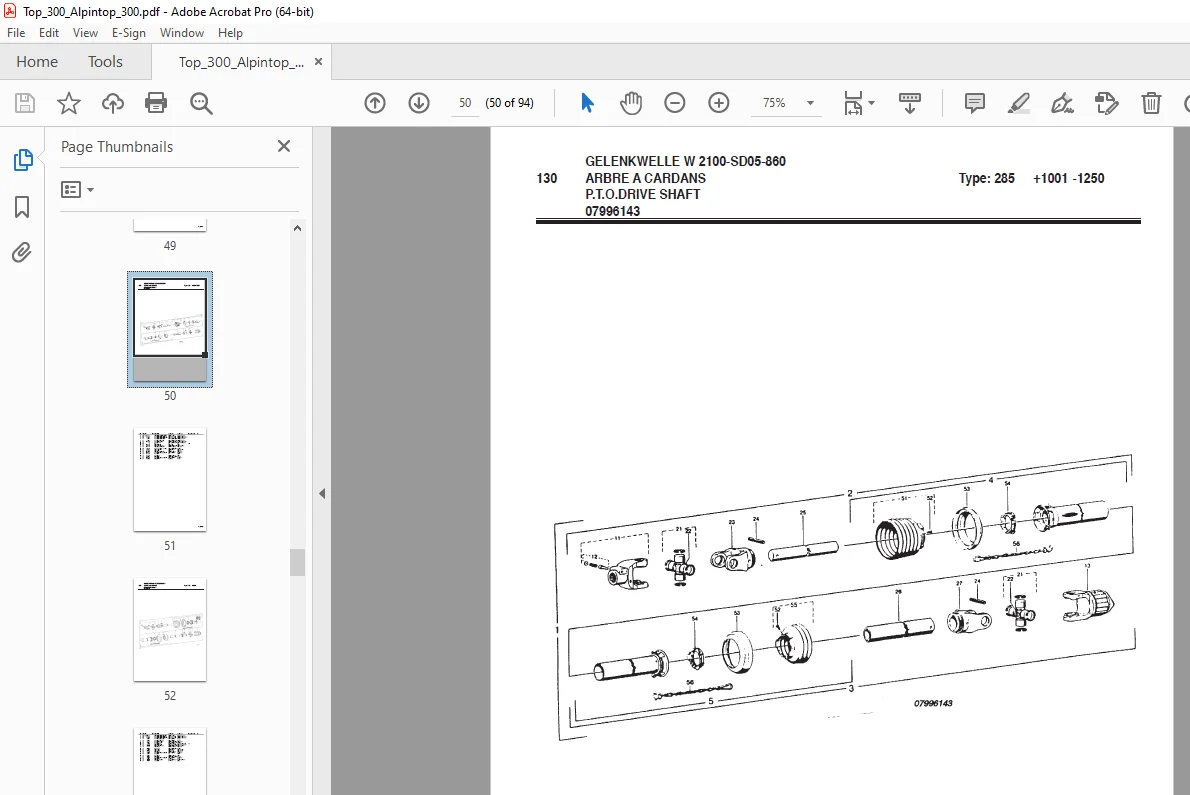Open the page display keyboard-style tool

tap(909, 103)
